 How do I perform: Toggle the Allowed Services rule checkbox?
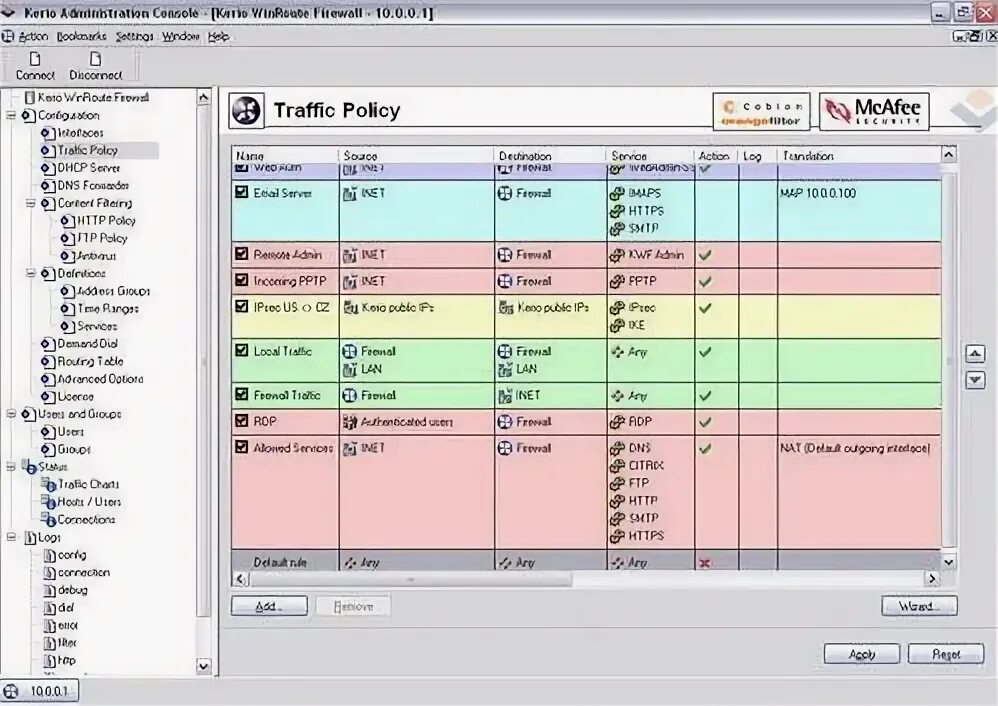[241, 447]
